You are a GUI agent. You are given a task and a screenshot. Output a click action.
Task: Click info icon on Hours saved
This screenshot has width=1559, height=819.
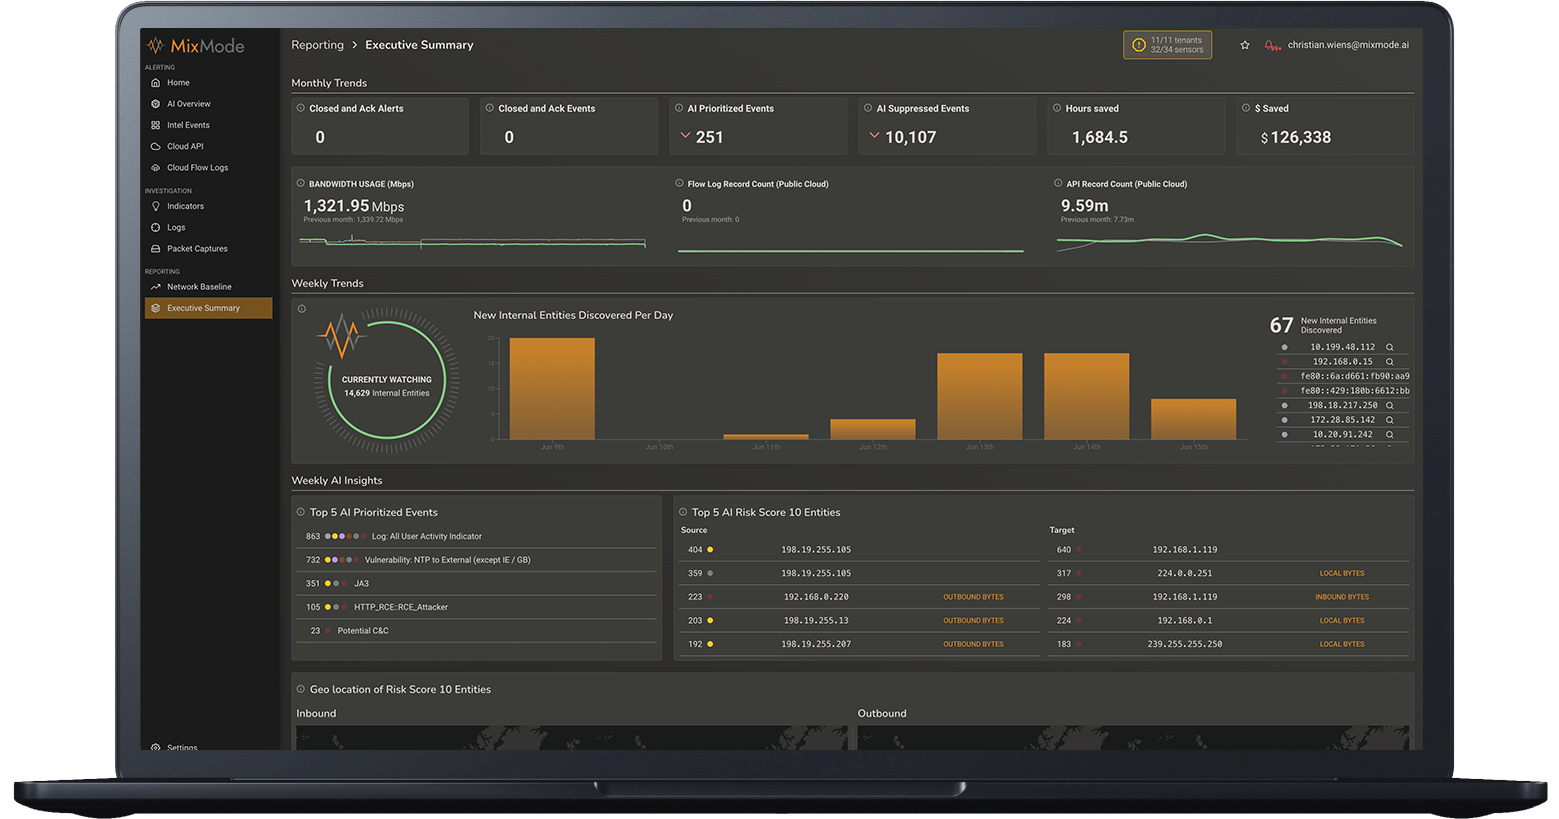tap(1057, 108)
